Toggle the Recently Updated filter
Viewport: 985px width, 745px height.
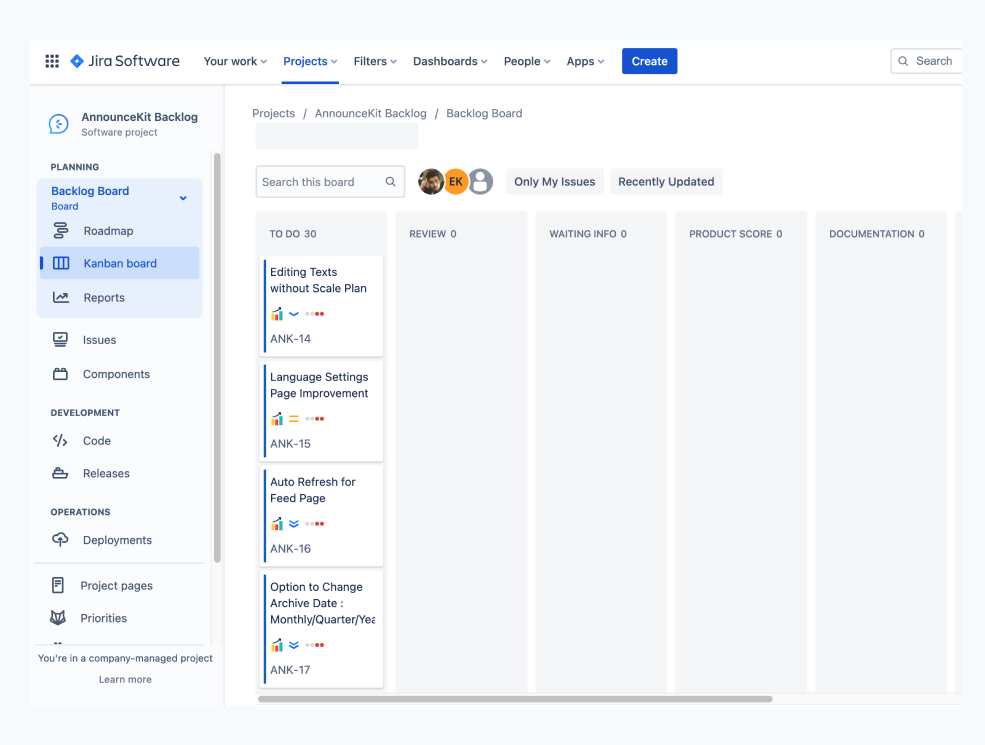tap(666, 182)
